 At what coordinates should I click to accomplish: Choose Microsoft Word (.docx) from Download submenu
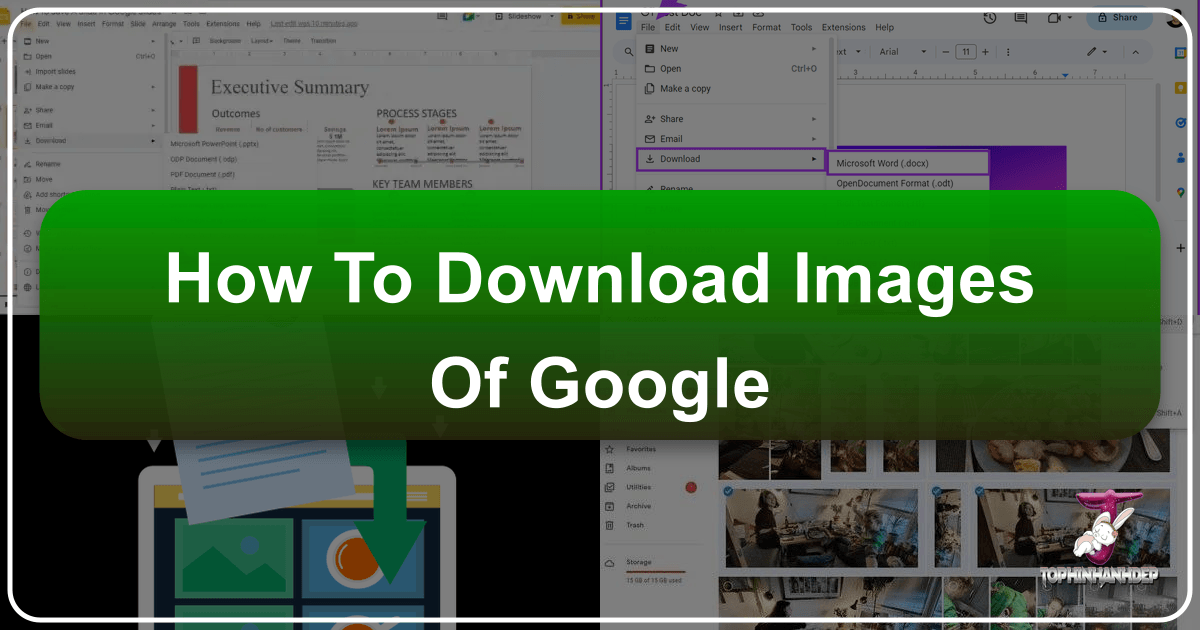pos(908,162)
